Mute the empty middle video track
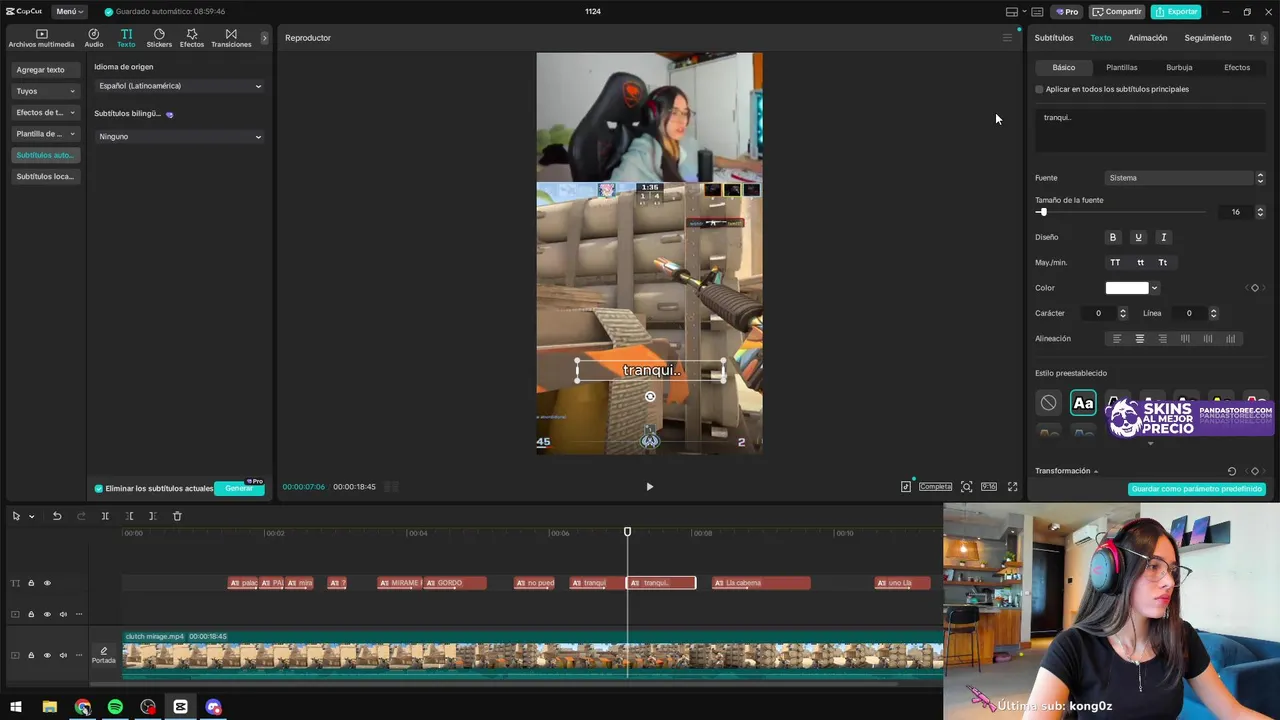Screen dimensions: 1280x720 tap(63, 614)
